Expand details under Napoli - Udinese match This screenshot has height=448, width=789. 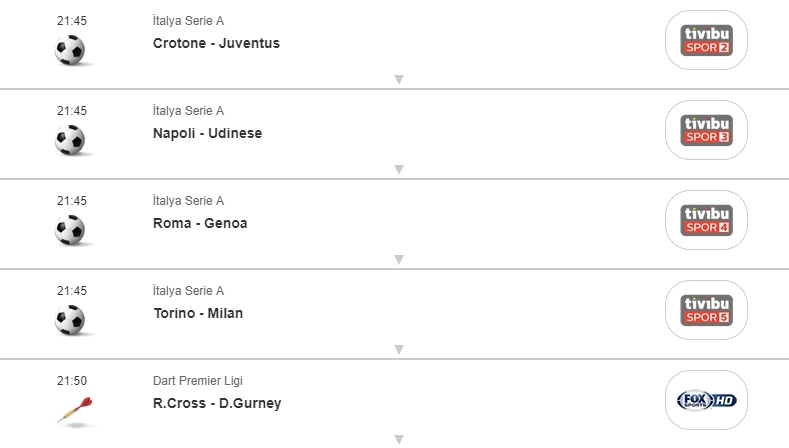coord(398,170)
